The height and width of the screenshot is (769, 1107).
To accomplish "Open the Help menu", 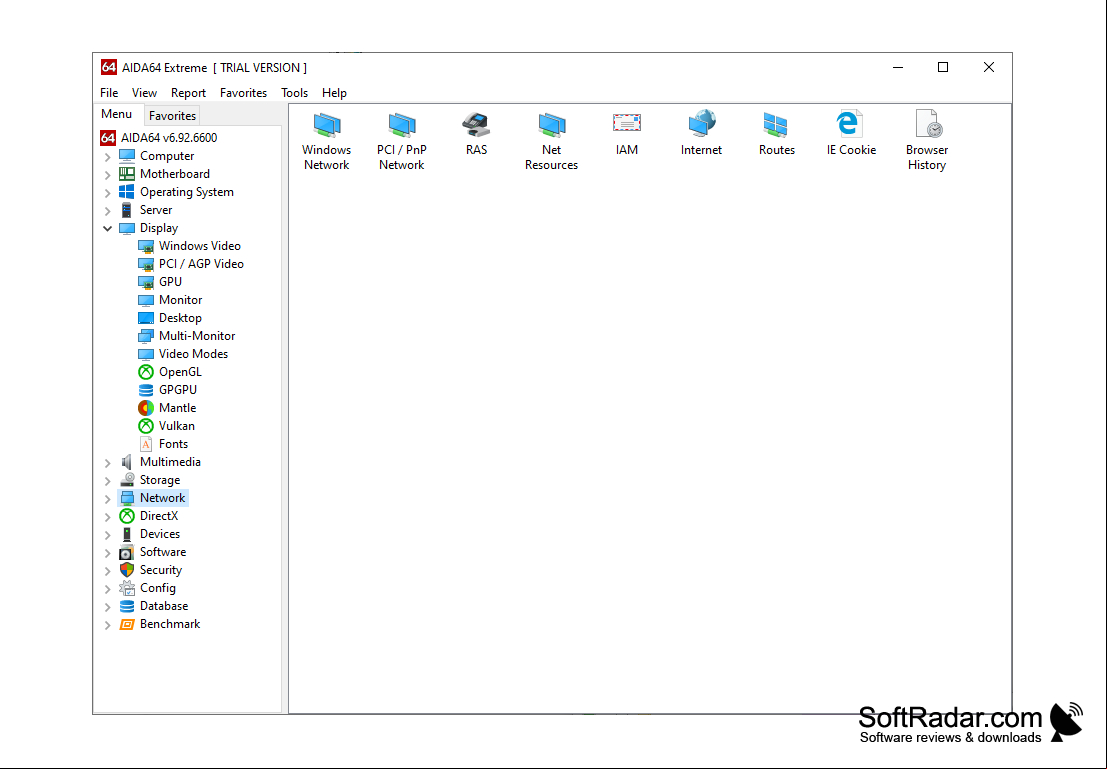I will pyautogui.click(x=334, y=93).
